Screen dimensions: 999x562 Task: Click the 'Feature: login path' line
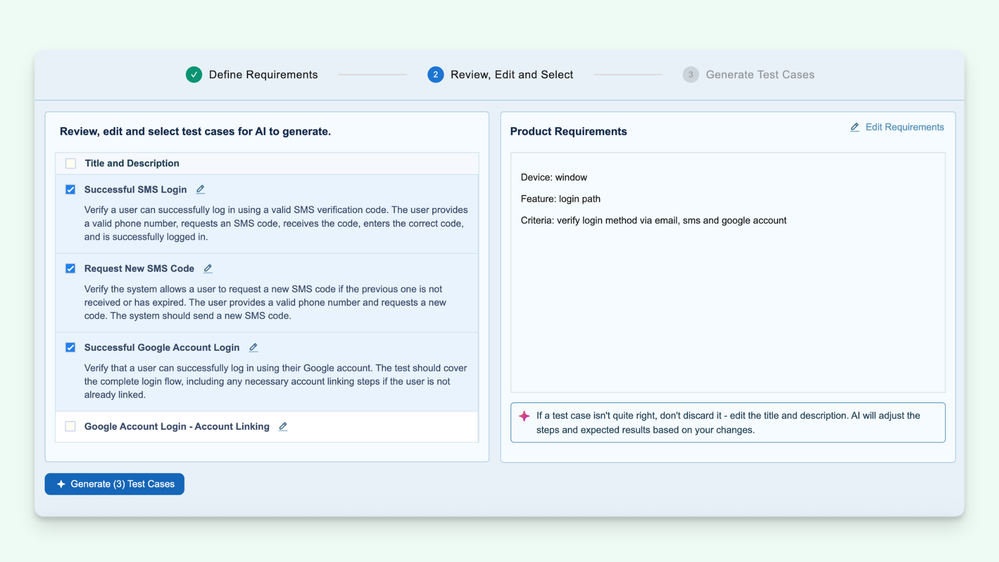click(x=560, y=199)
